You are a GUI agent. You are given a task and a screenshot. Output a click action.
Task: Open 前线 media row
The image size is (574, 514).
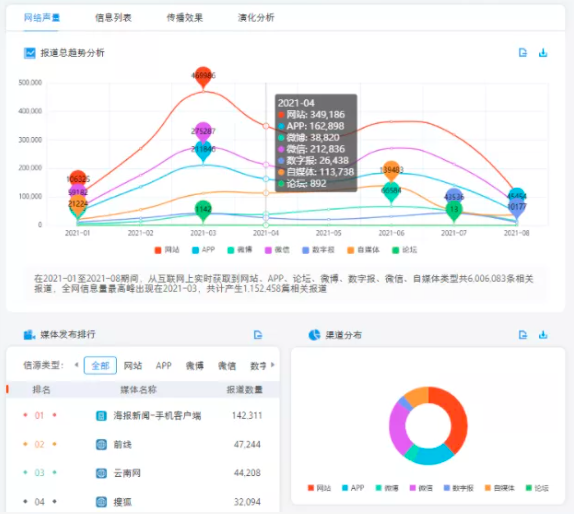[x=143, y=444]
